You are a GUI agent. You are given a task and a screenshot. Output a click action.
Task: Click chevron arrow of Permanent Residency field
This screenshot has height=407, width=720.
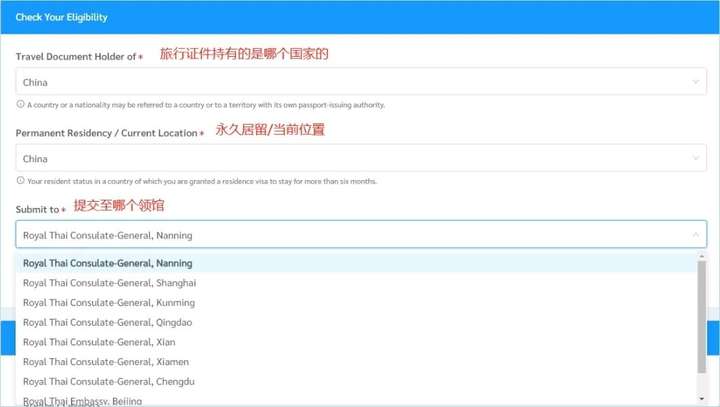(696, 158)
